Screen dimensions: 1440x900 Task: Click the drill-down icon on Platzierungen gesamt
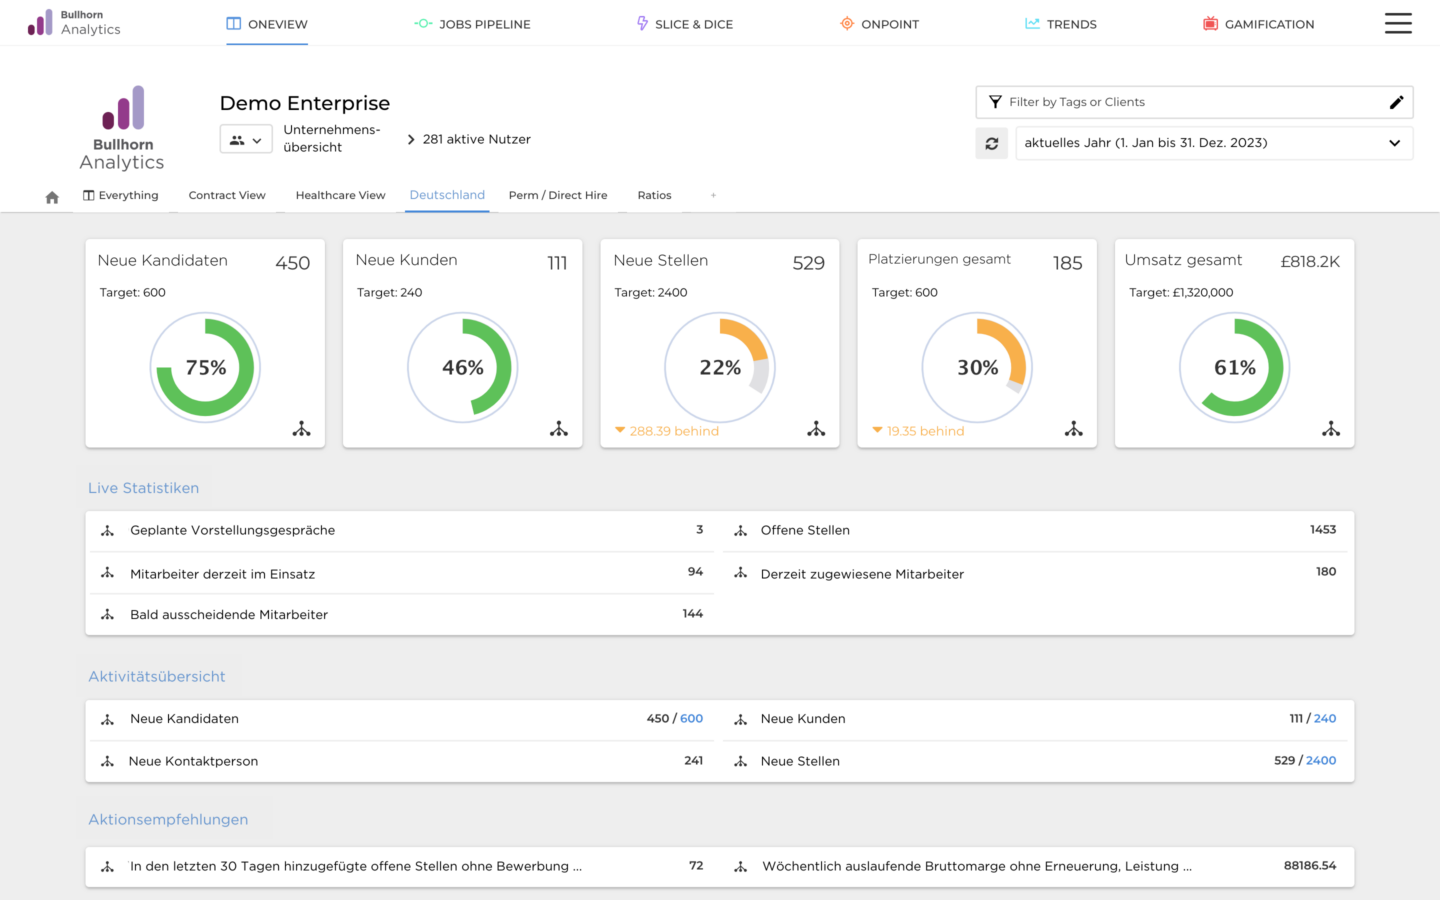1074,428
